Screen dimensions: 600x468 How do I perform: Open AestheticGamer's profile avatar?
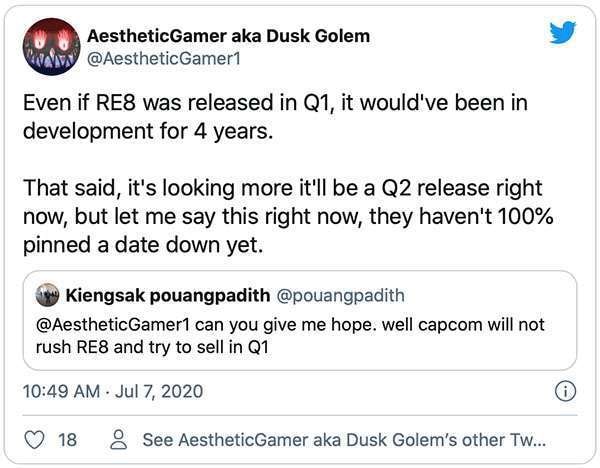(x=50, y=47)
